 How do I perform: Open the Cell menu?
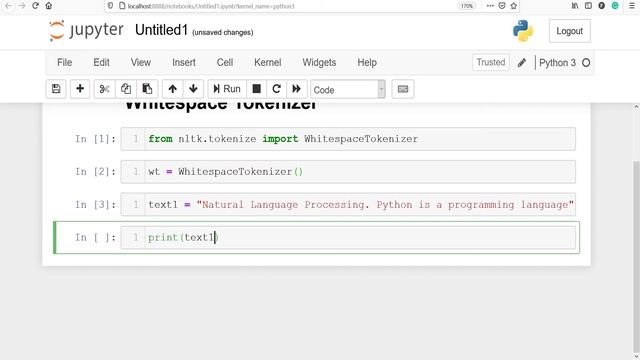pos(225,62)
